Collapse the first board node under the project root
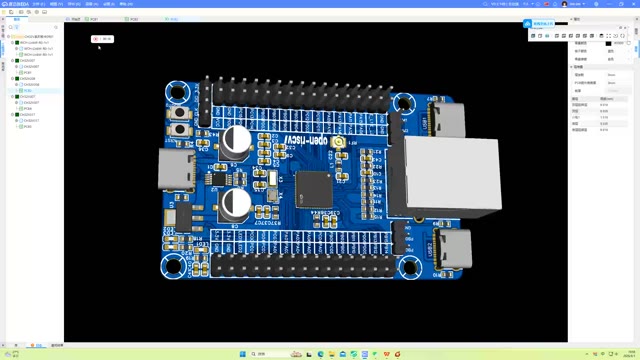 coord(12,42)
